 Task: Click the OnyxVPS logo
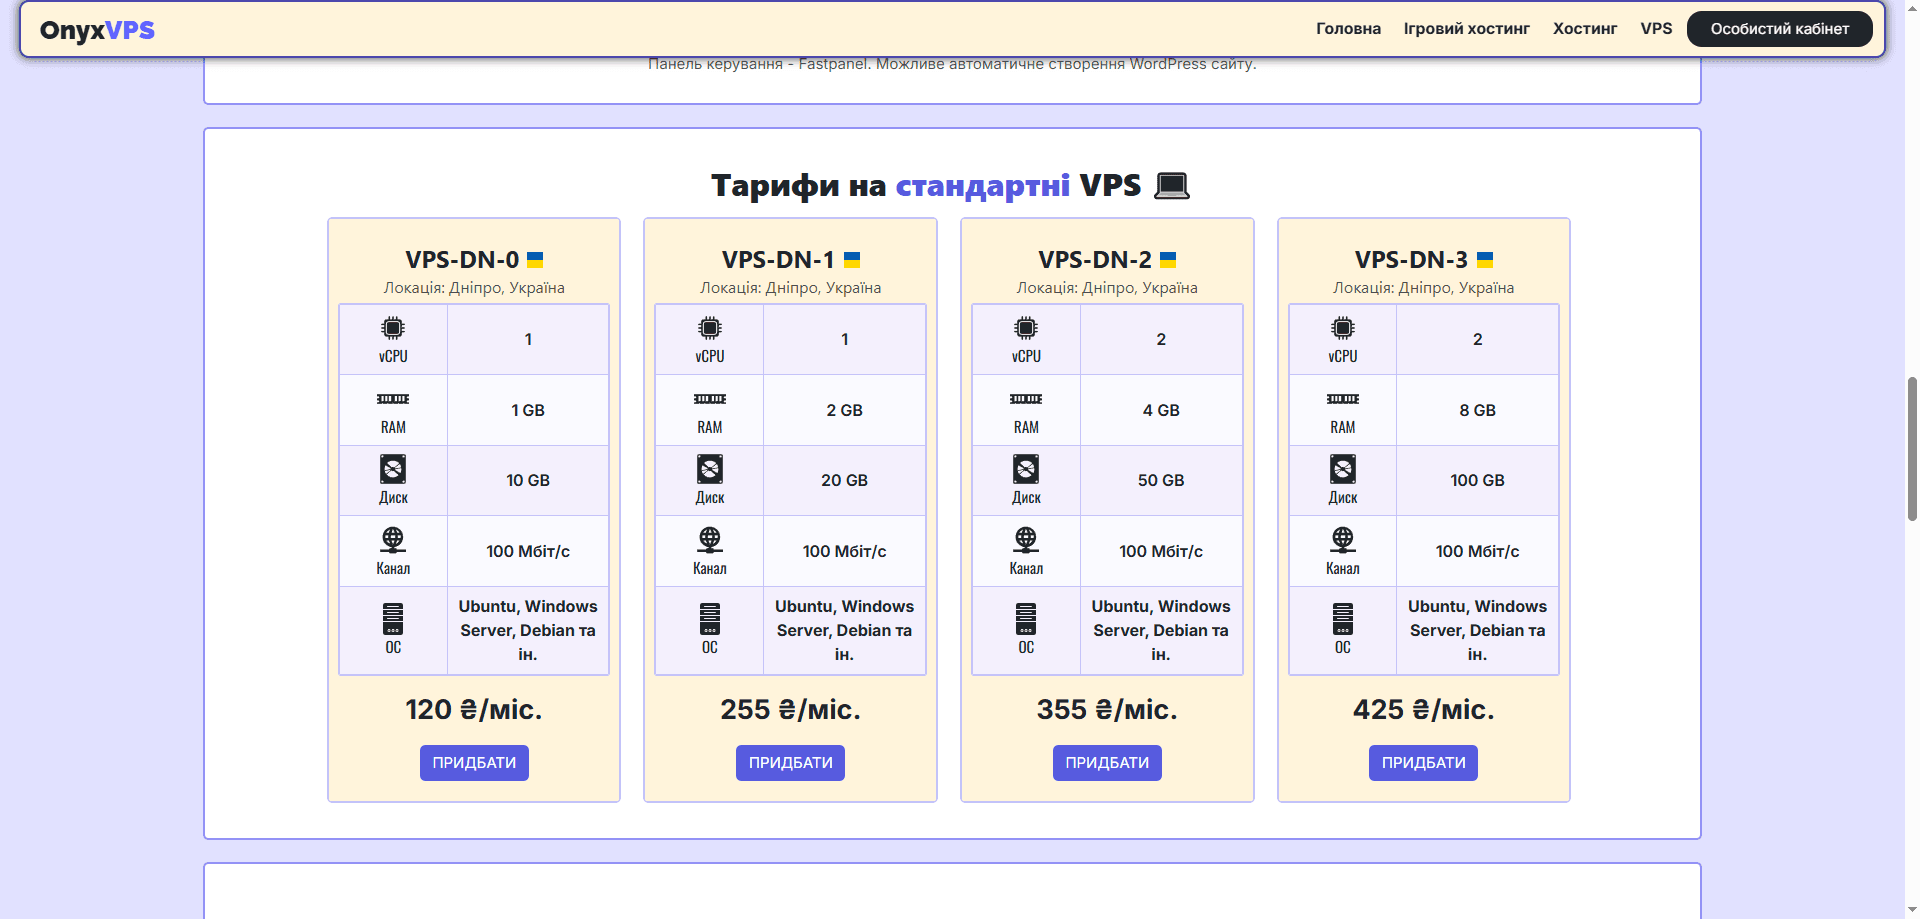97,30
